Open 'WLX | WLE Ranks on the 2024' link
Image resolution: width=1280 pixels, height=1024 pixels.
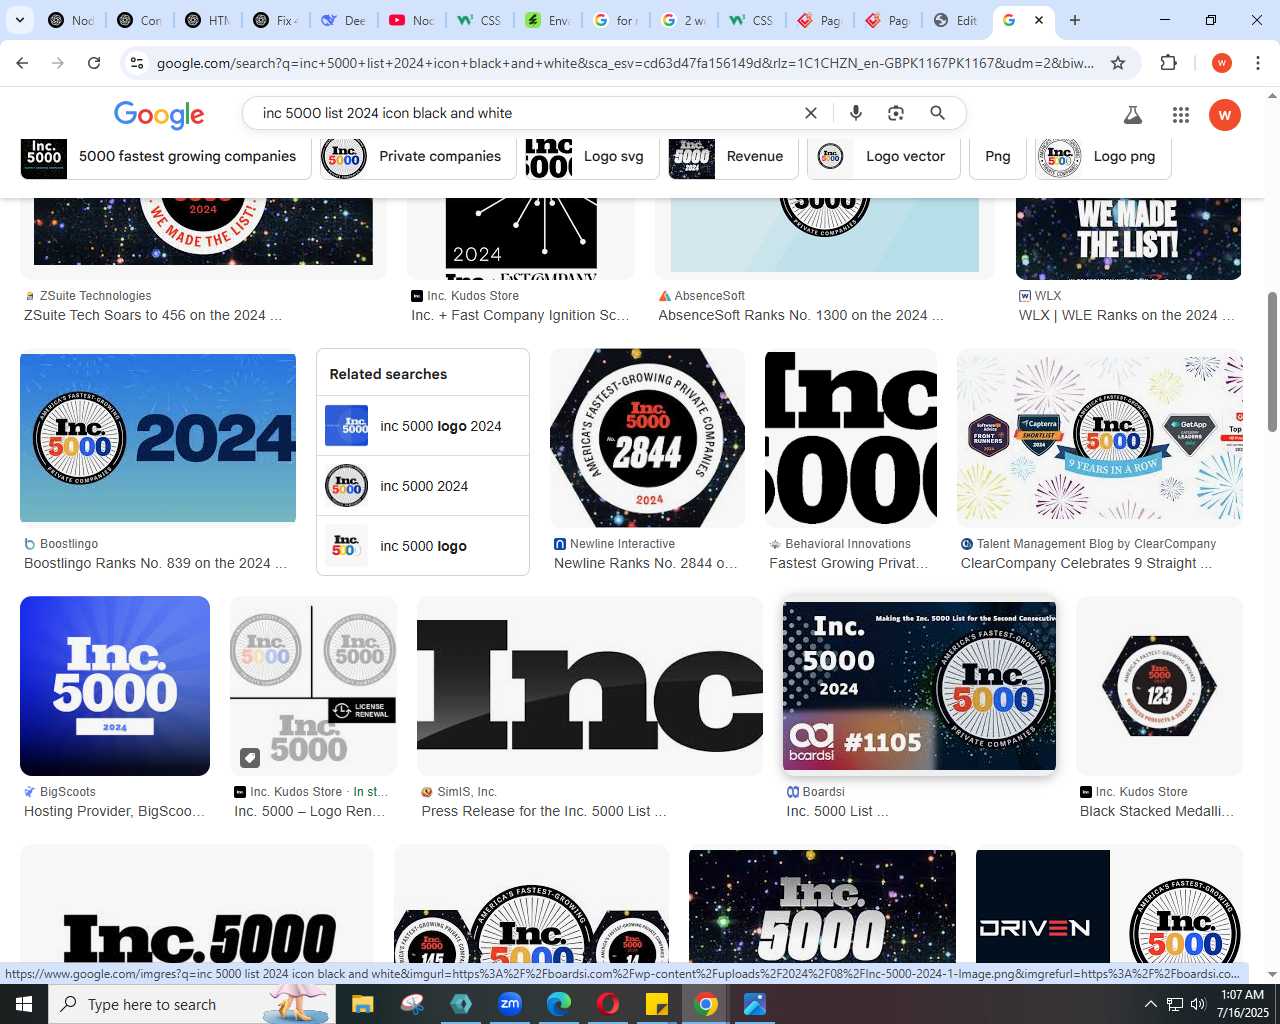1127,315
